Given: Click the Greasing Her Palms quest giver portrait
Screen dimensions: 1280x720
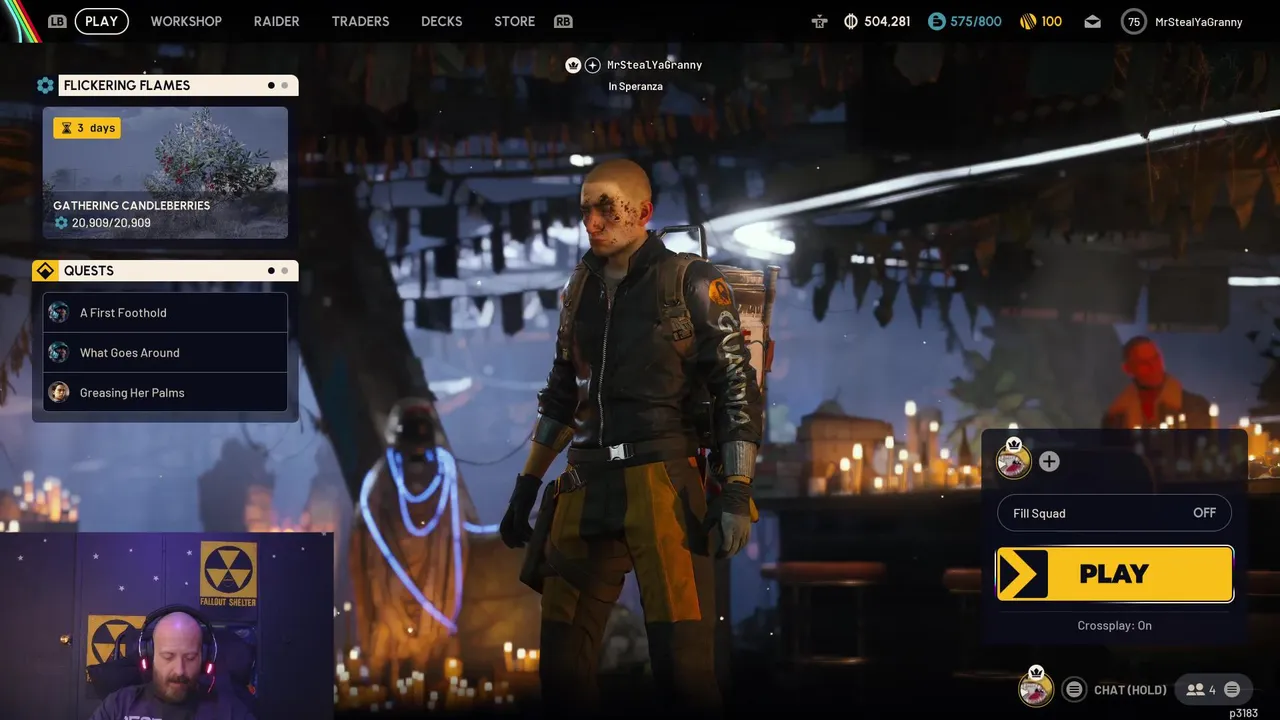Looking at the screenshot, I should [59, 392].
